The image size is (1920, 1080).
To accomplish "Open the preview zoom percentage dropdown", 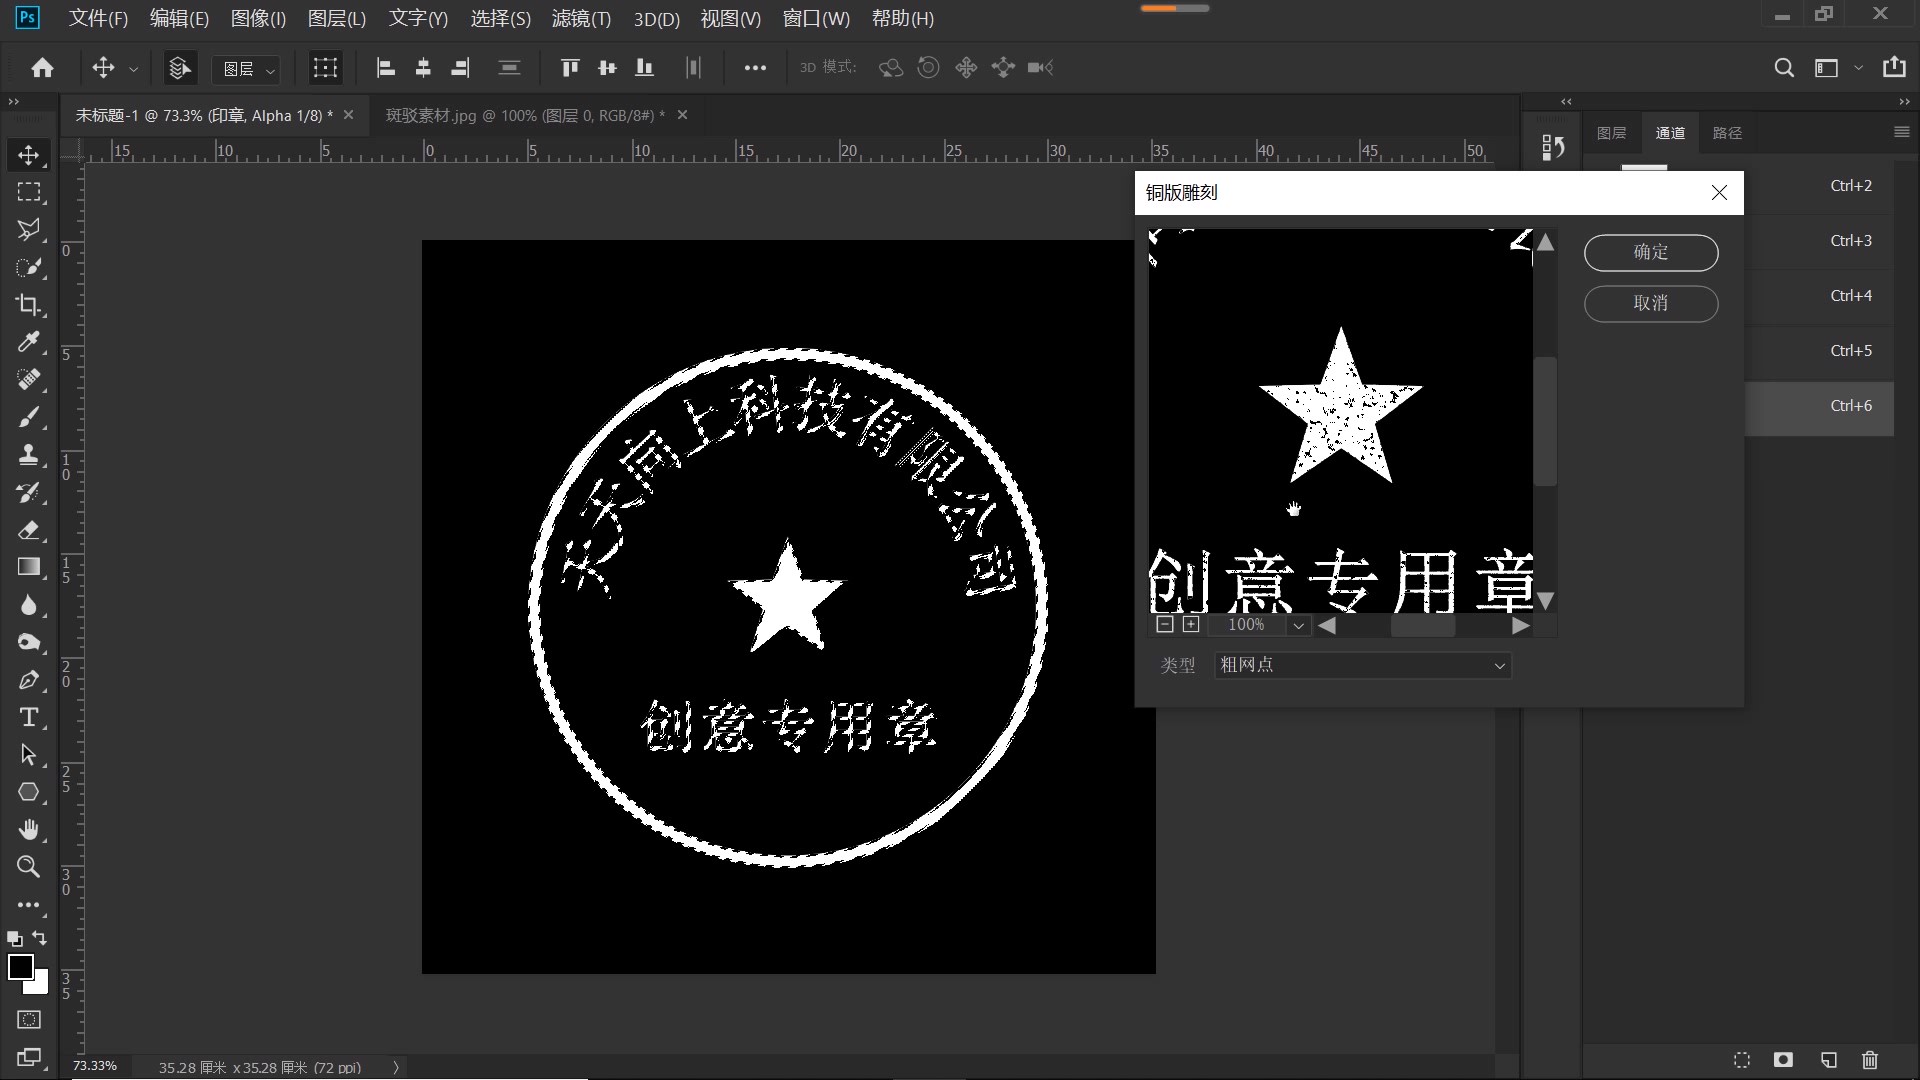I will (x=1297, y=624).
